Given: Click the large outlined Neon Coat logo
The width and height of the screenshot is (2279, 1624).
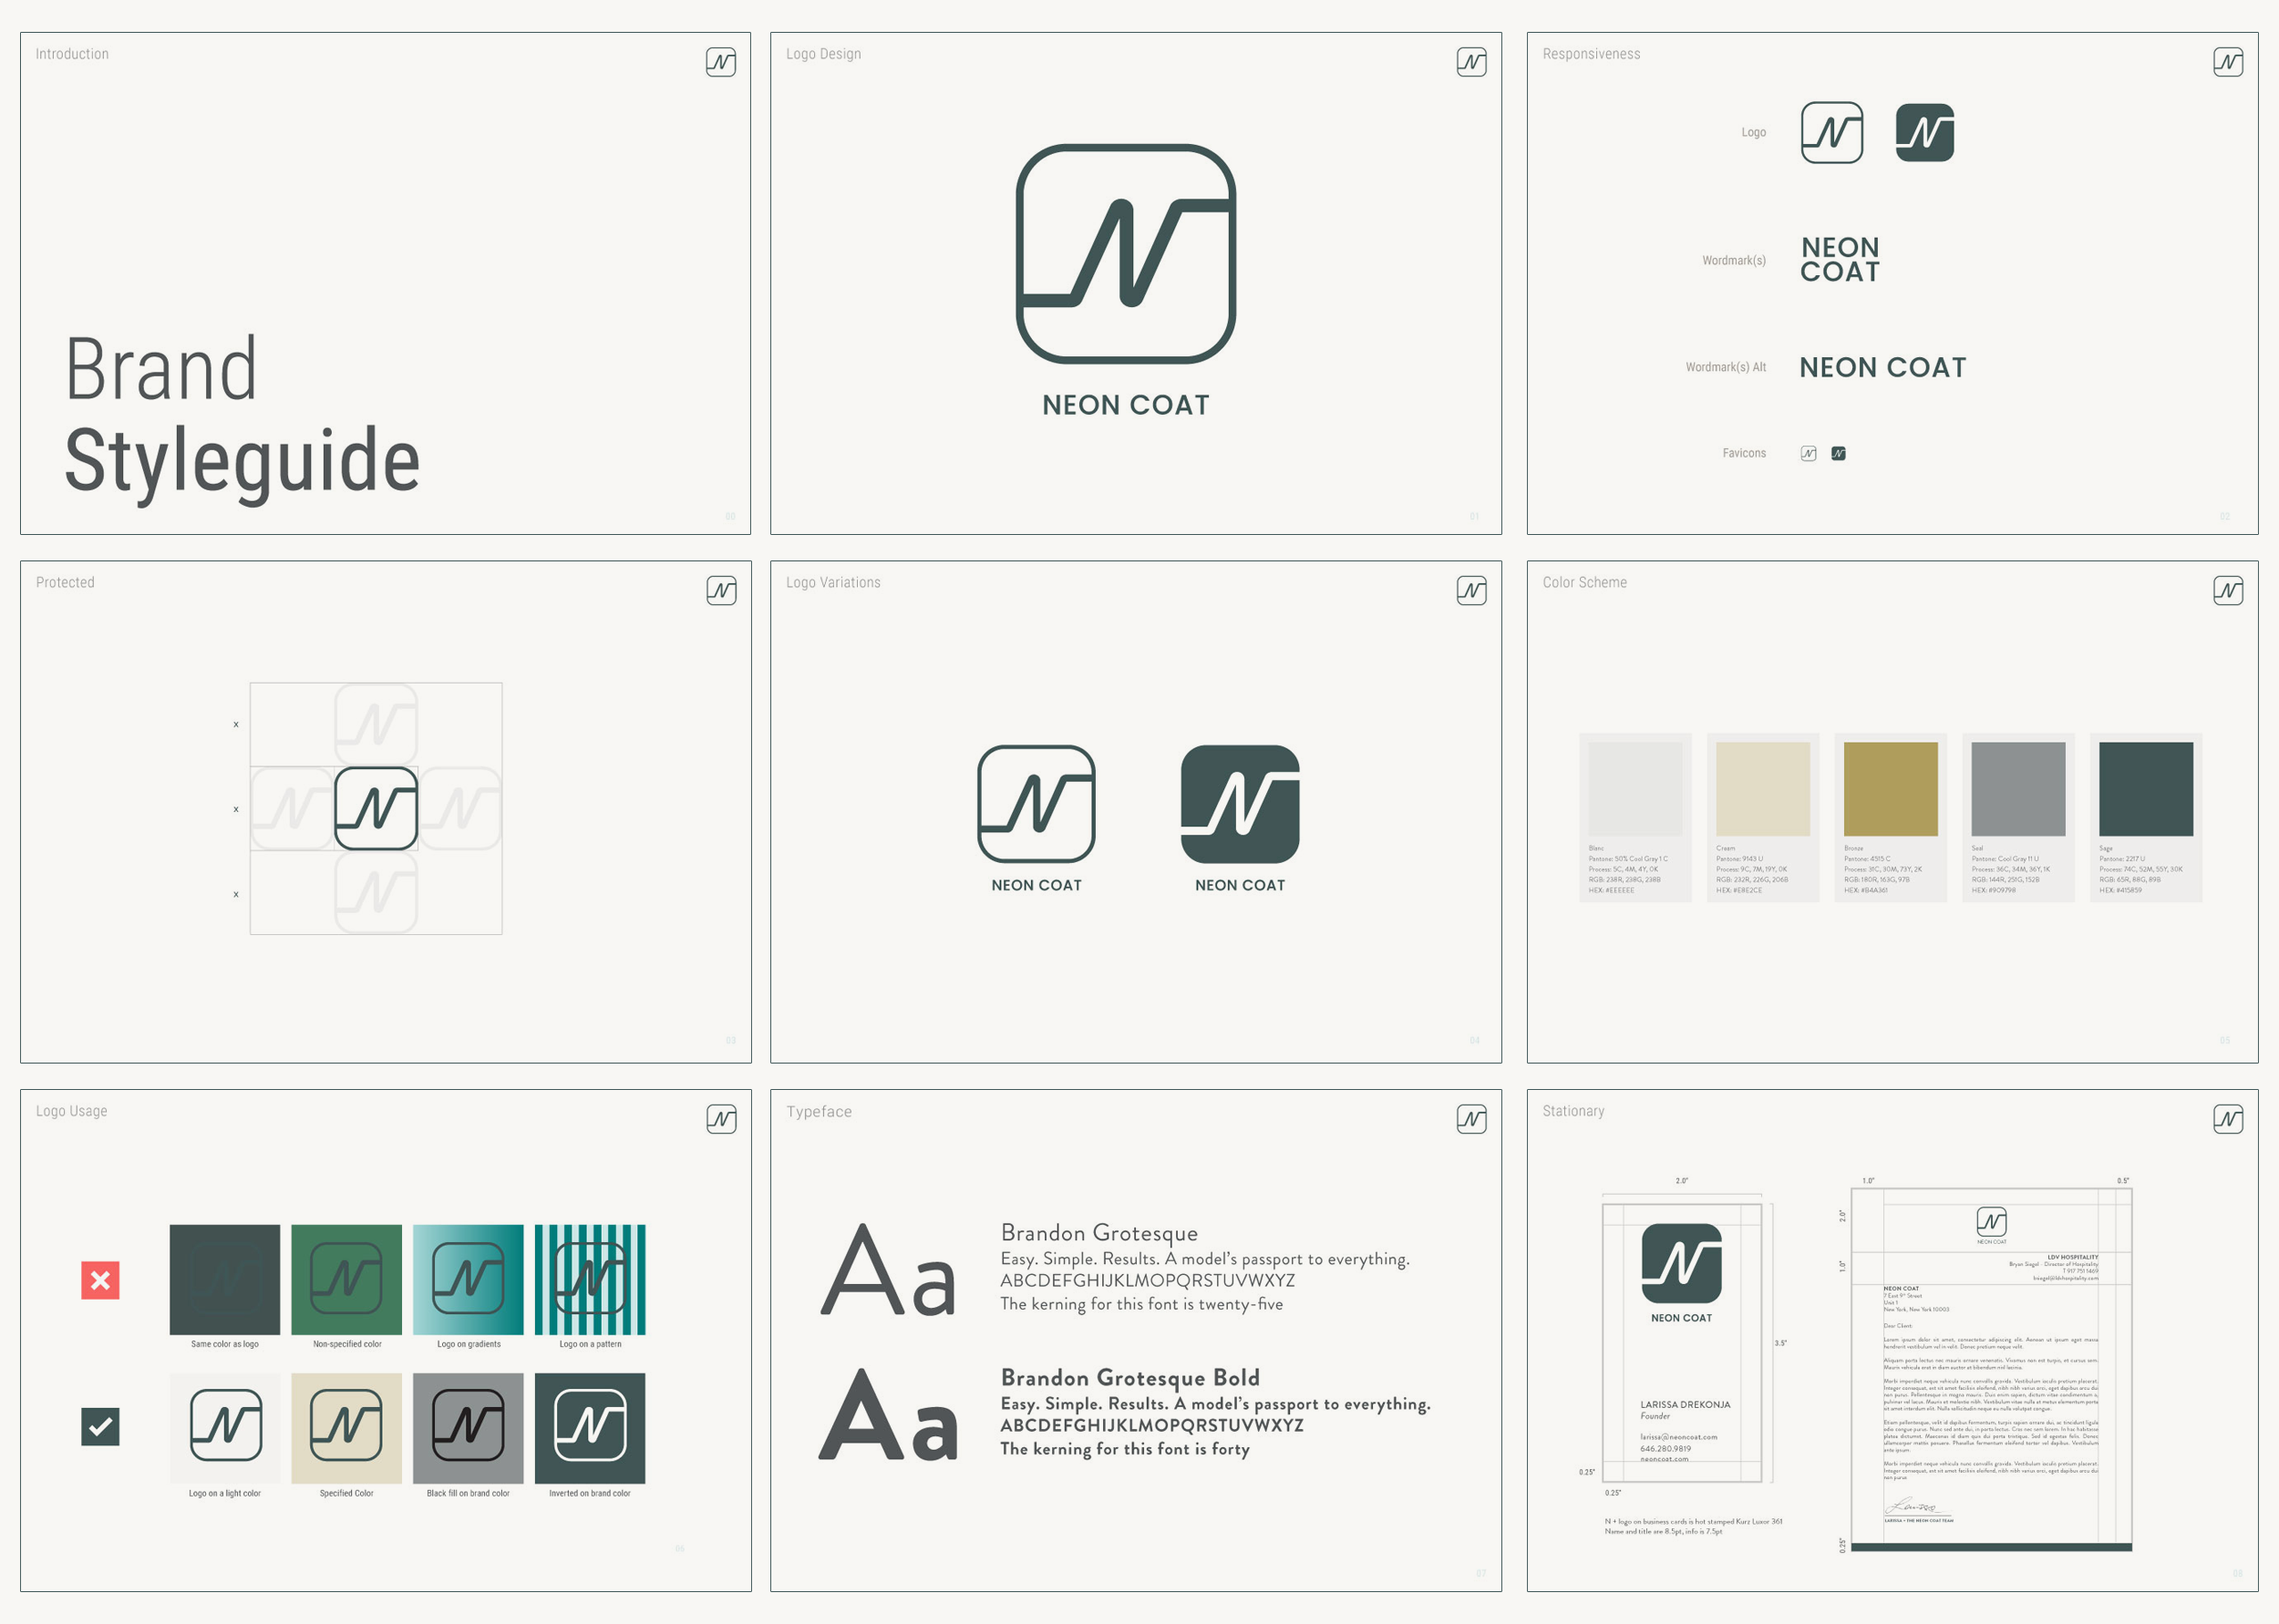Looking at the screenshot, I should (x=1125, y=253).
